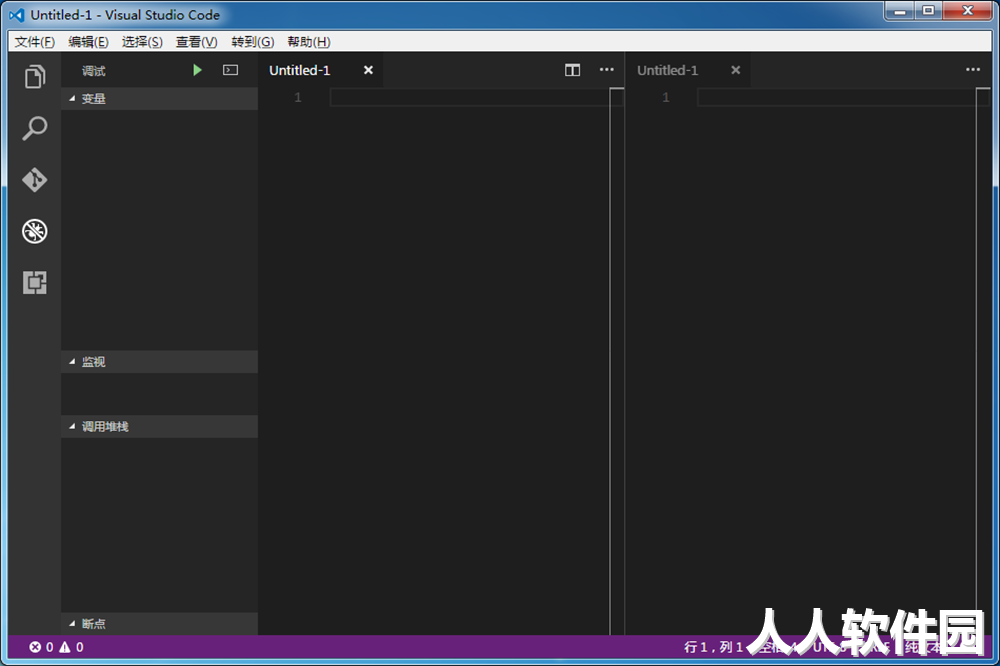Close the Visual Studio Code window
Image resolution: width=1000 pixels, height=666 pixels.
[x=967, y=11]
